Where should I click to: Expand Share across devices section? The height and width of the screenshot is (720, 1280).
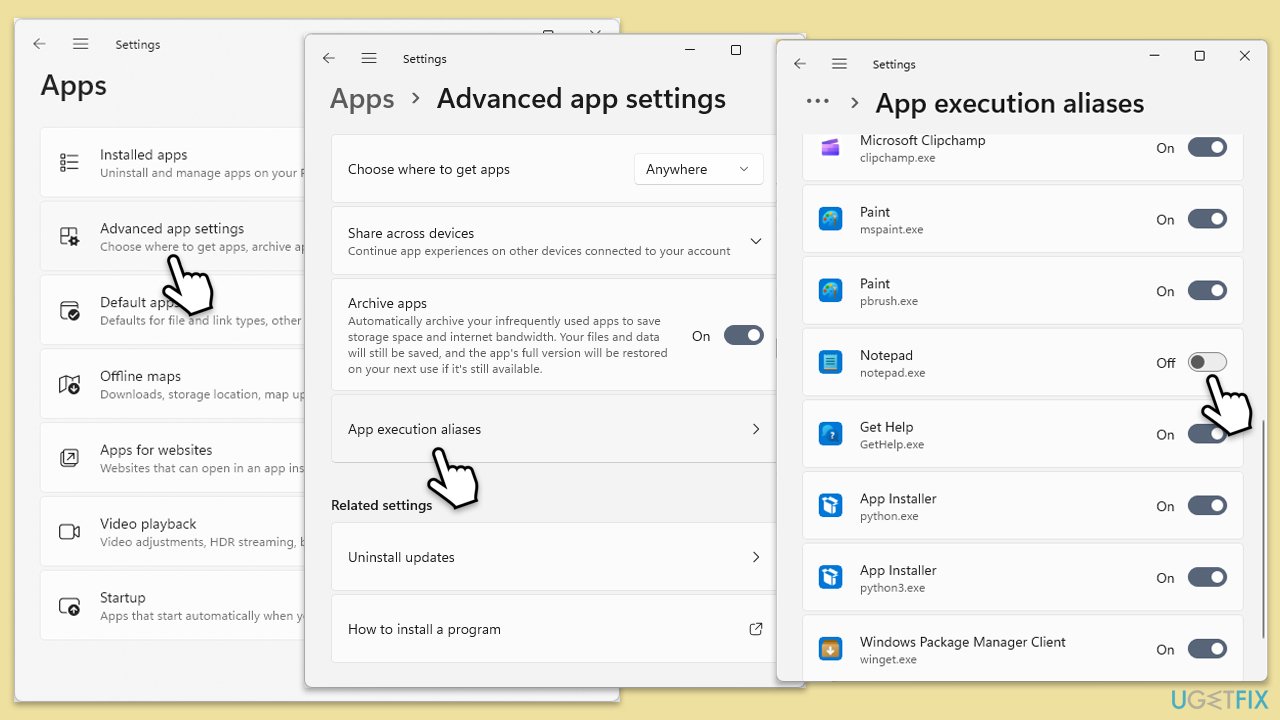click(756, 241)
